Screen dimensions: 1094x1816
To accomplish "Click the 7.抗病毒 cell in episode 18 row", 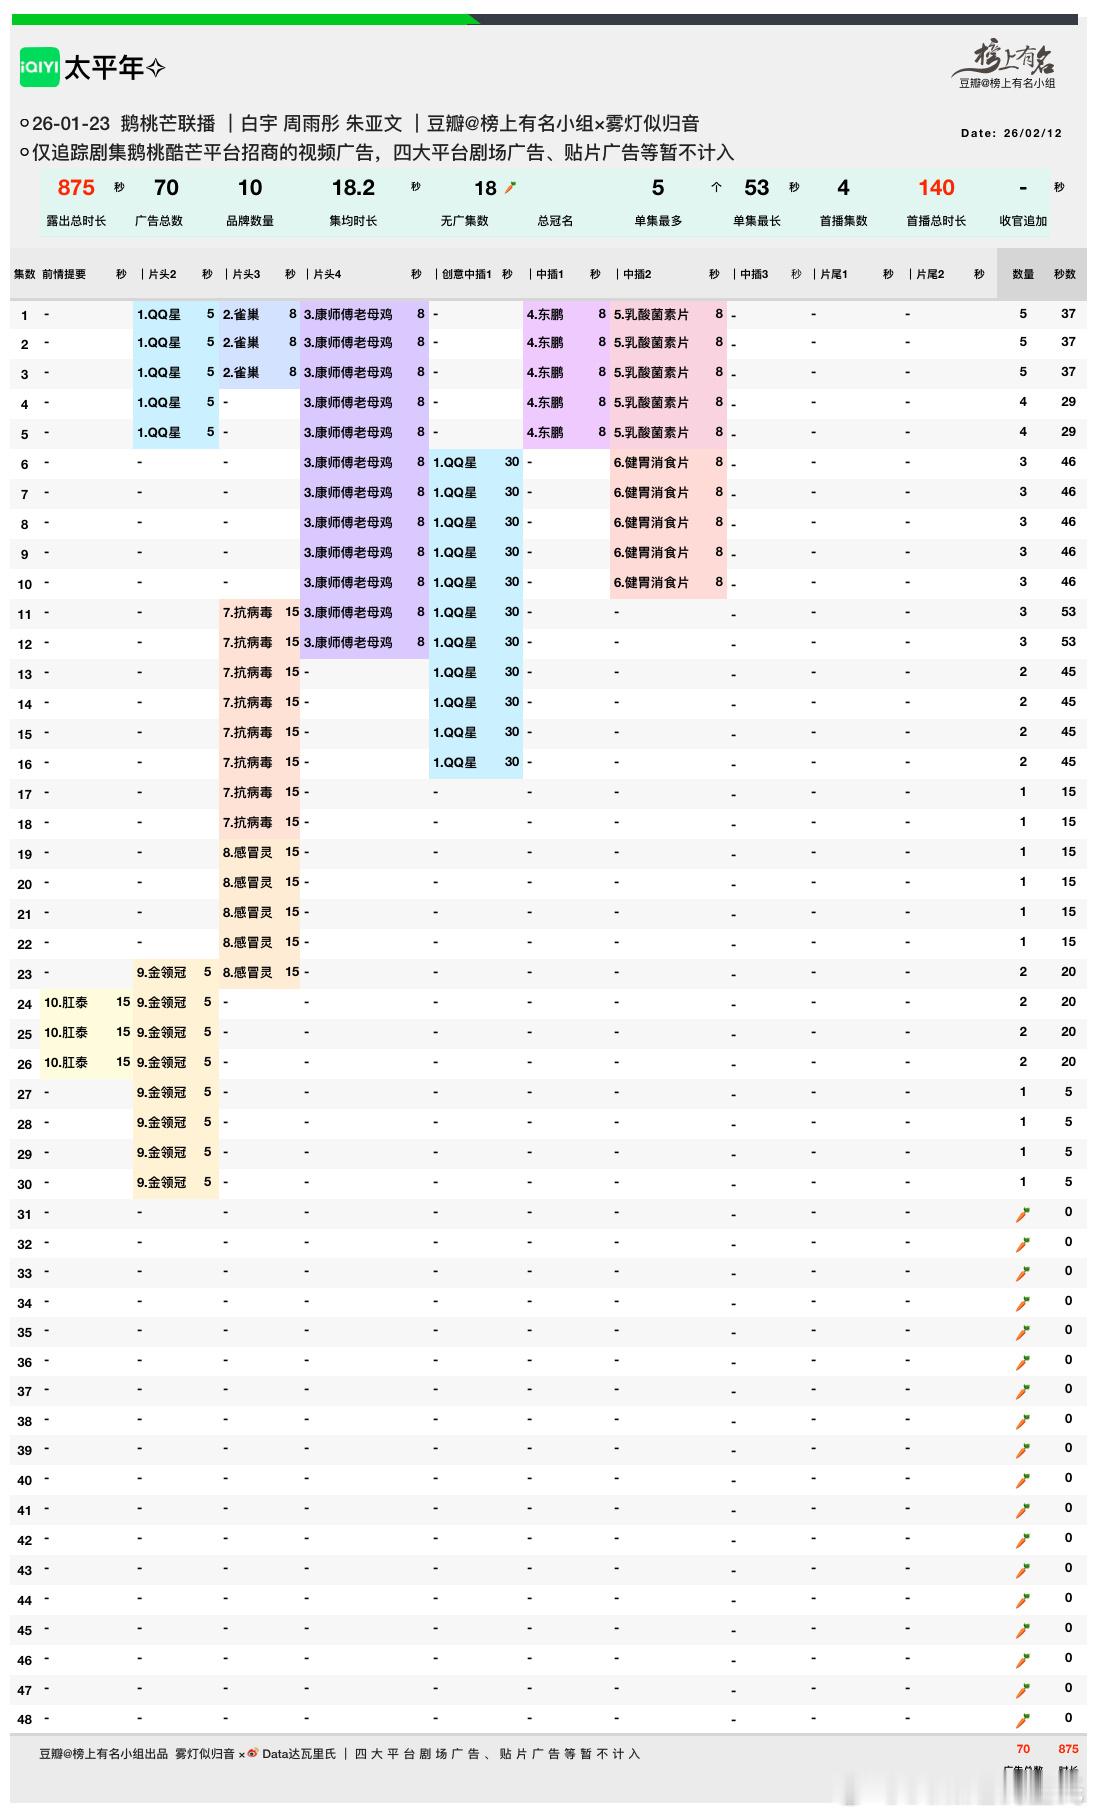I will [248, 822].
